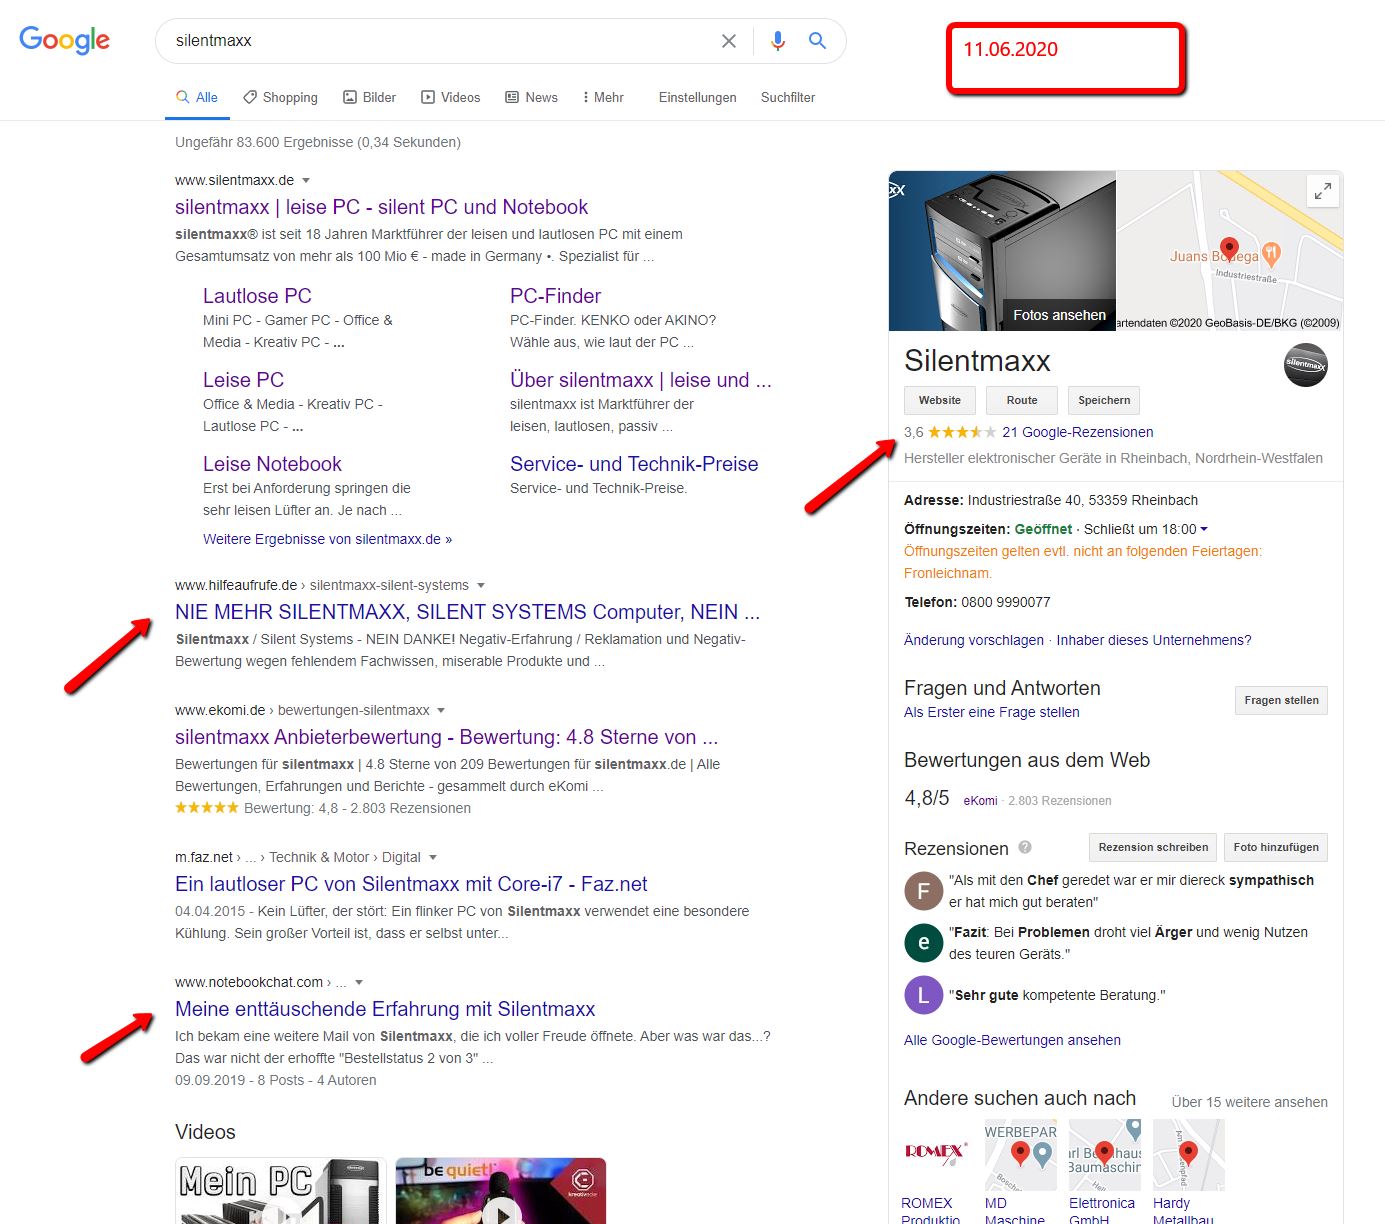Open dropdown arrow beside hilfeaufrufe.de result
1385x1224 pixels.
click(x=481, y=586)
